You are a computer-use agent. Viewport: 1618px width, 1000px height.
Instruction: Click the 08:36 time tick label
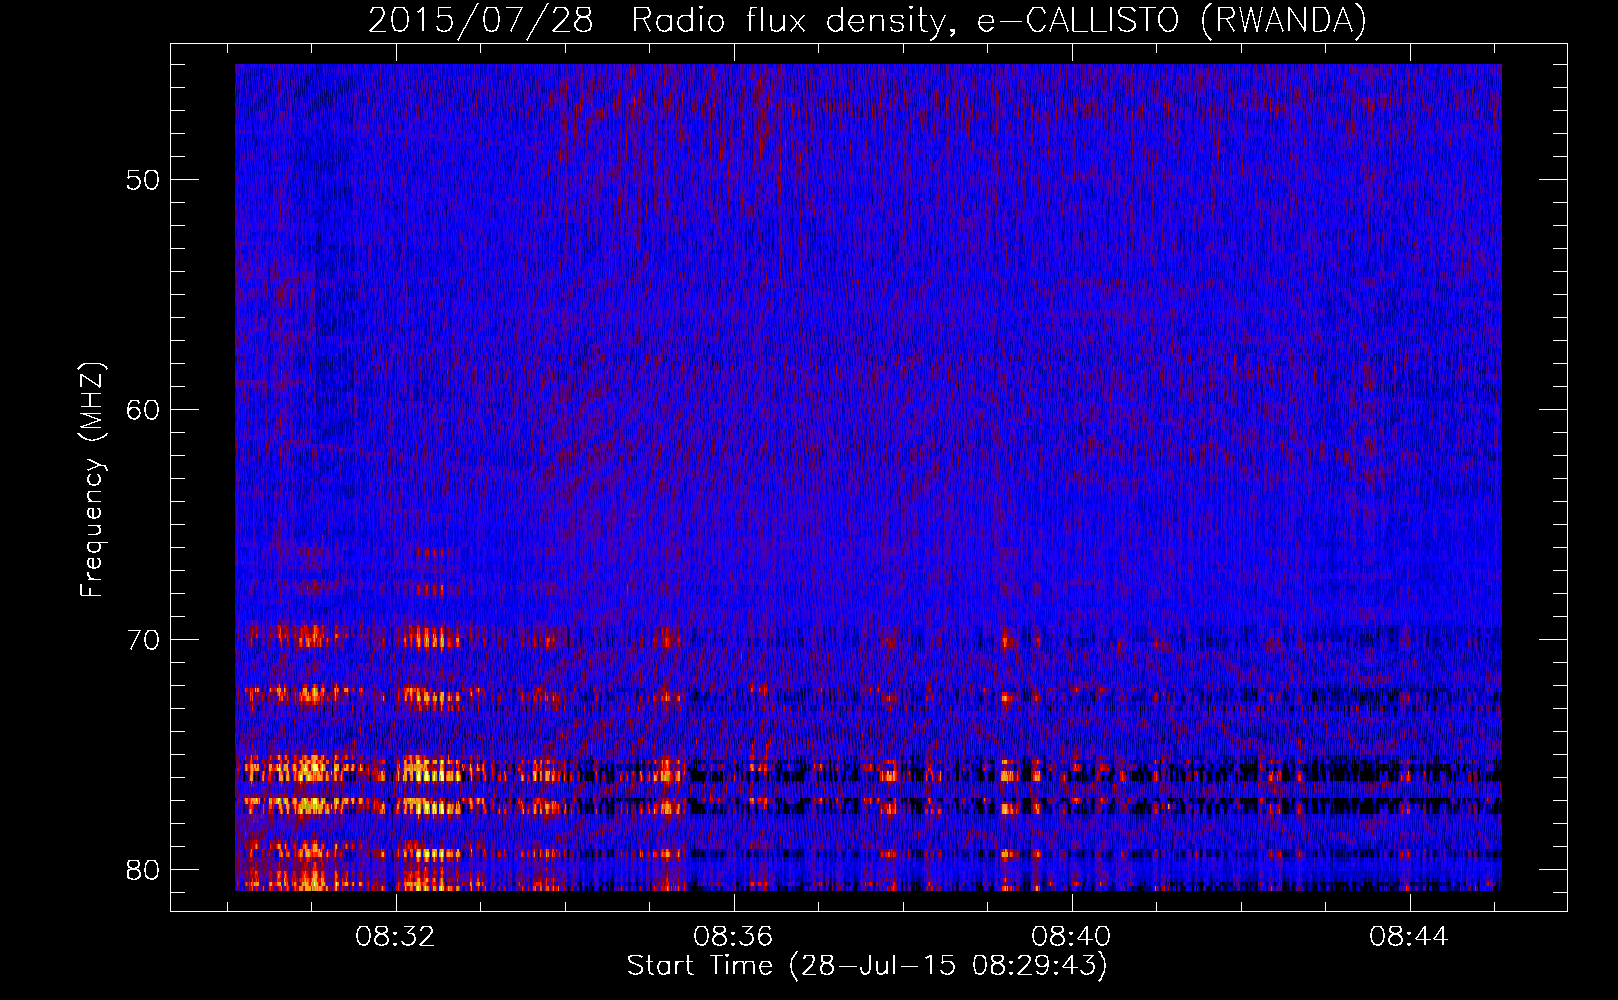tap(734, 937)
